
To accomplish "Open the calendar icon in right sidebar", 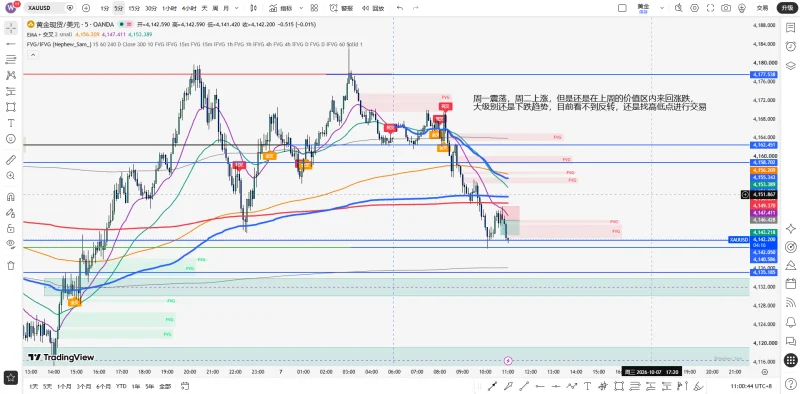I will coord(791,284).
